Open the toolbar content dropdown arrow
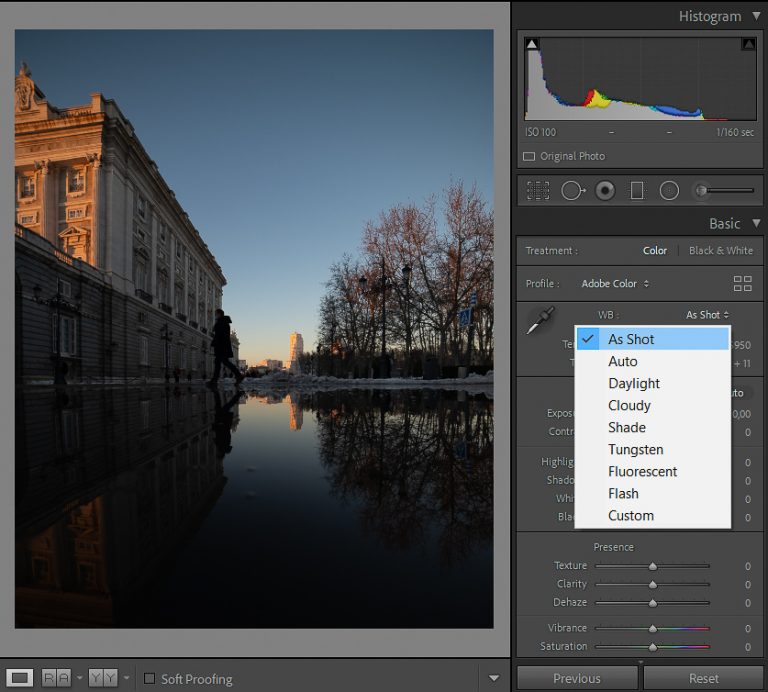 click(x=494, y=678)
